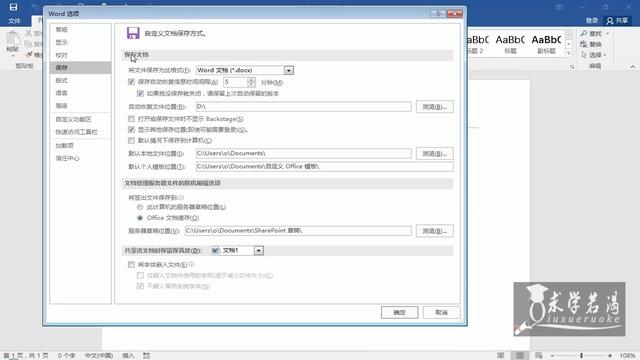Open the 高级 options category
This screenshot has height=360, width=640.
[x=80, y=106]
